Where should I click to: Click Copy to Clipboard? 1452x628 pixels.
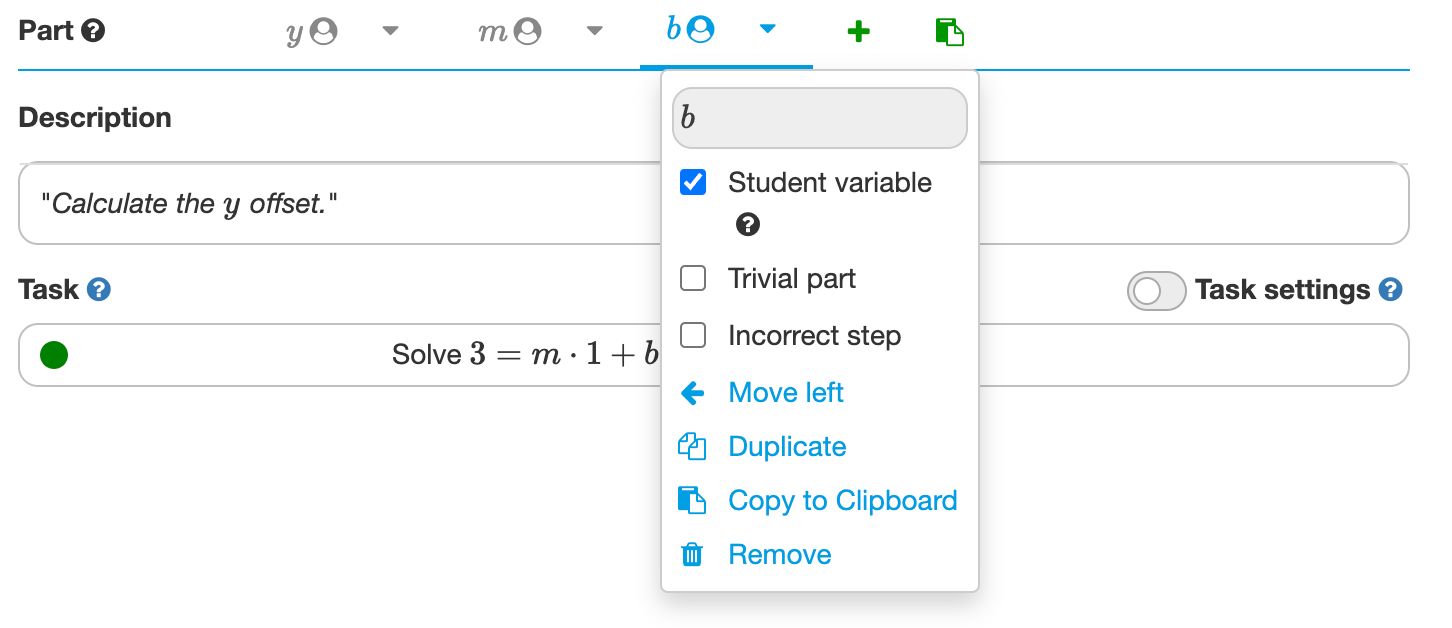(x=842, y=500)
